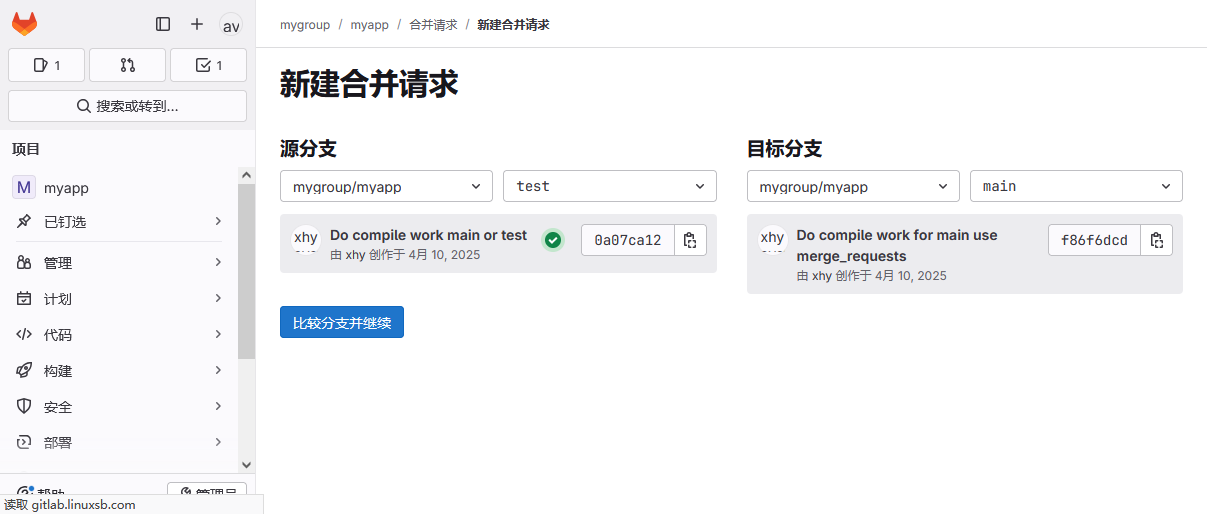1207x514 pixels.
Task: Click sidebar scrollbar down arrow
Action: click(x=247, y=464)
